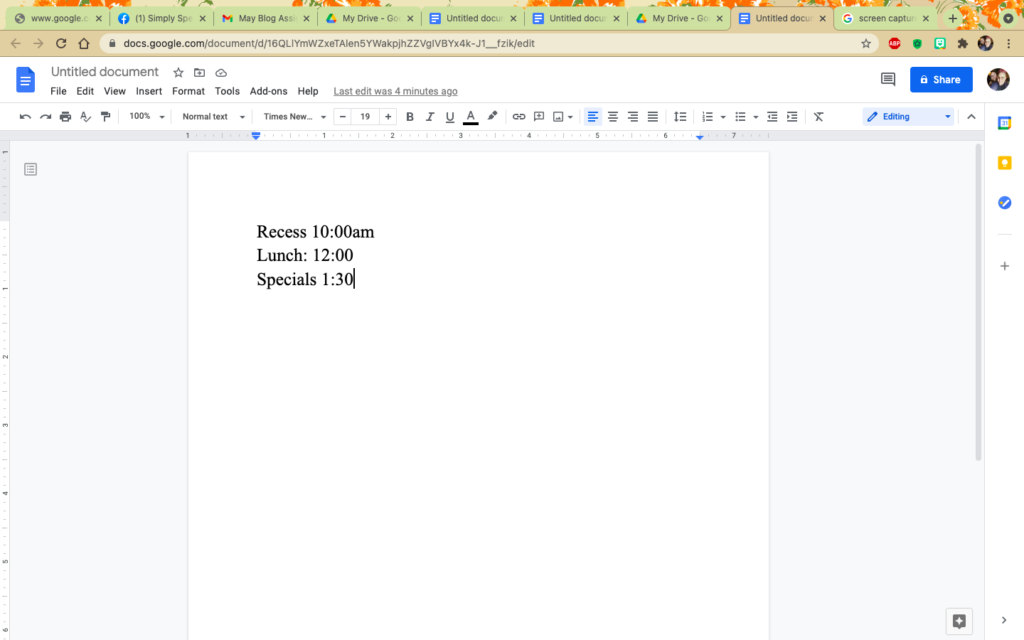Image resolution: width=1024 pixels, height=640 pixels.
Task: Select the paint format tool
Action: coord(105,116)
